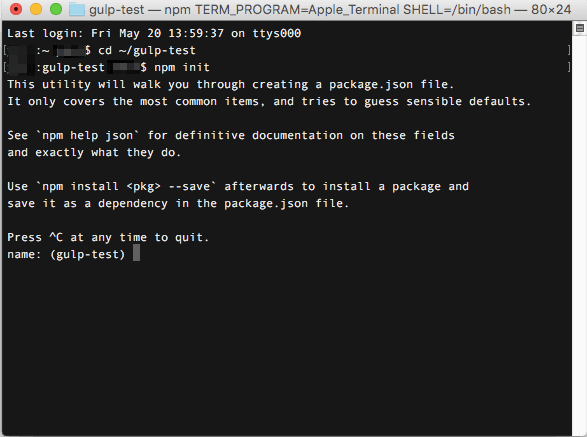Viewport: 587px width, 437px height.
Task: Click the left bracket mark beside the gulp-test prompt
Action: click(x=5, y=67)
